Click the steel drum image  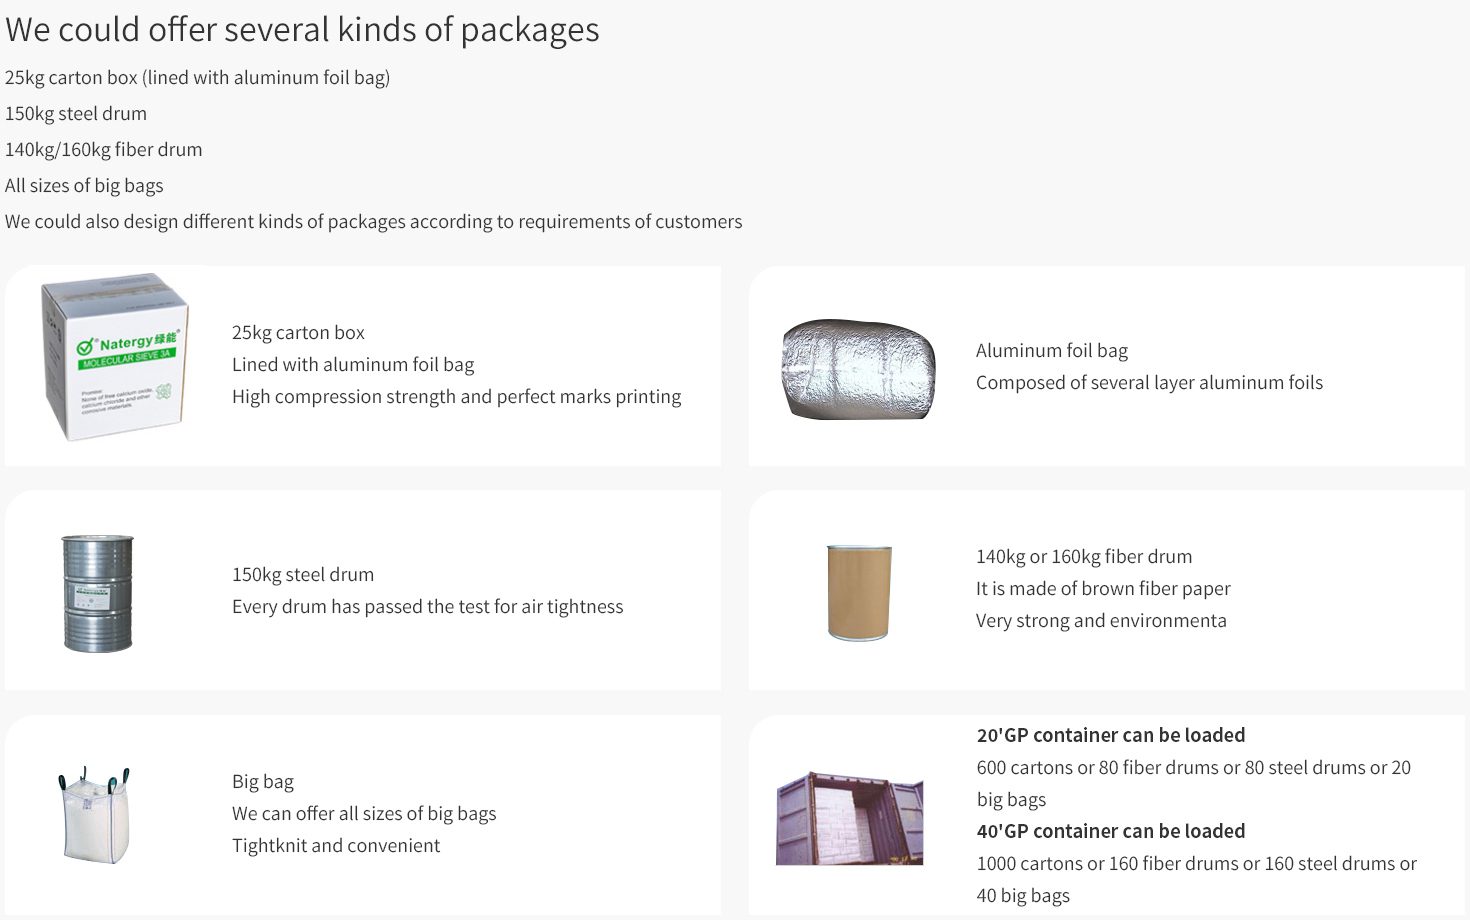click(97, 593)
